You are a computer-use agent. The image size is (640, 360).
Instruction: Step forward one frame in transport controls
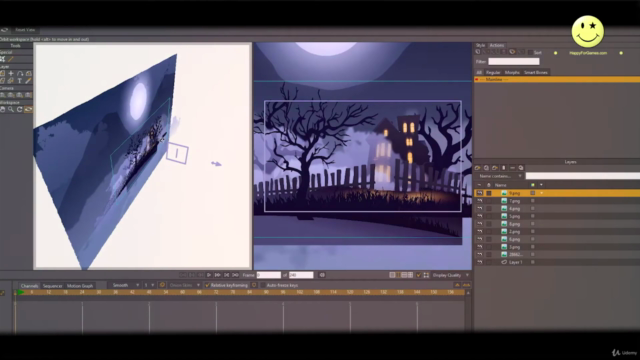pyautogui.click(x=218, y=275)
